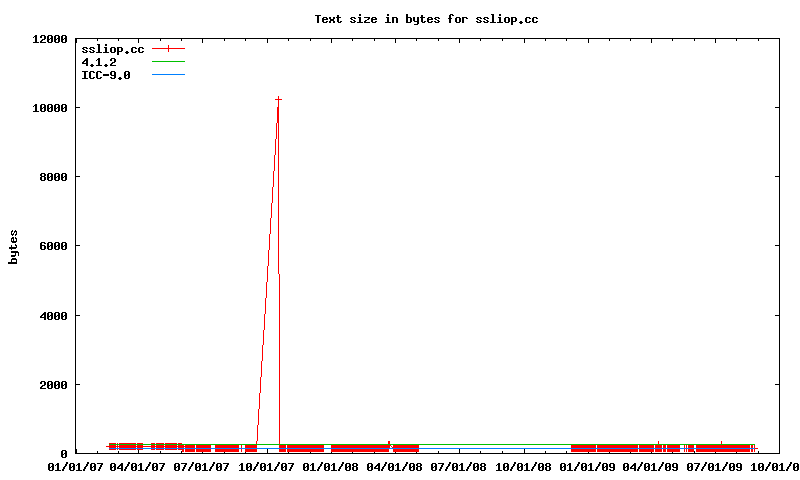Click the green line sample beside 4.1.2
Screen dimensions: 800x480
tap(169, 62)
